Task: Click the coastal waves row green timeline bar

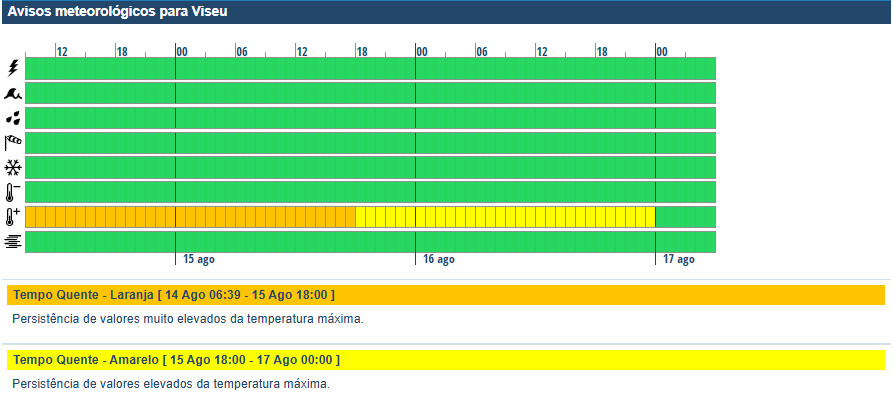Action: click(x=371, y=93)
